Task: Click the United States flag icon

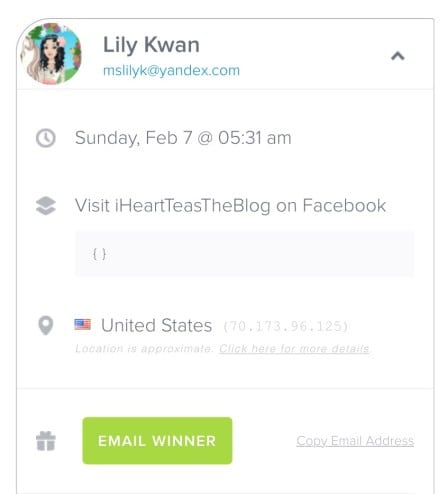Action: click(x=82, y=324)
